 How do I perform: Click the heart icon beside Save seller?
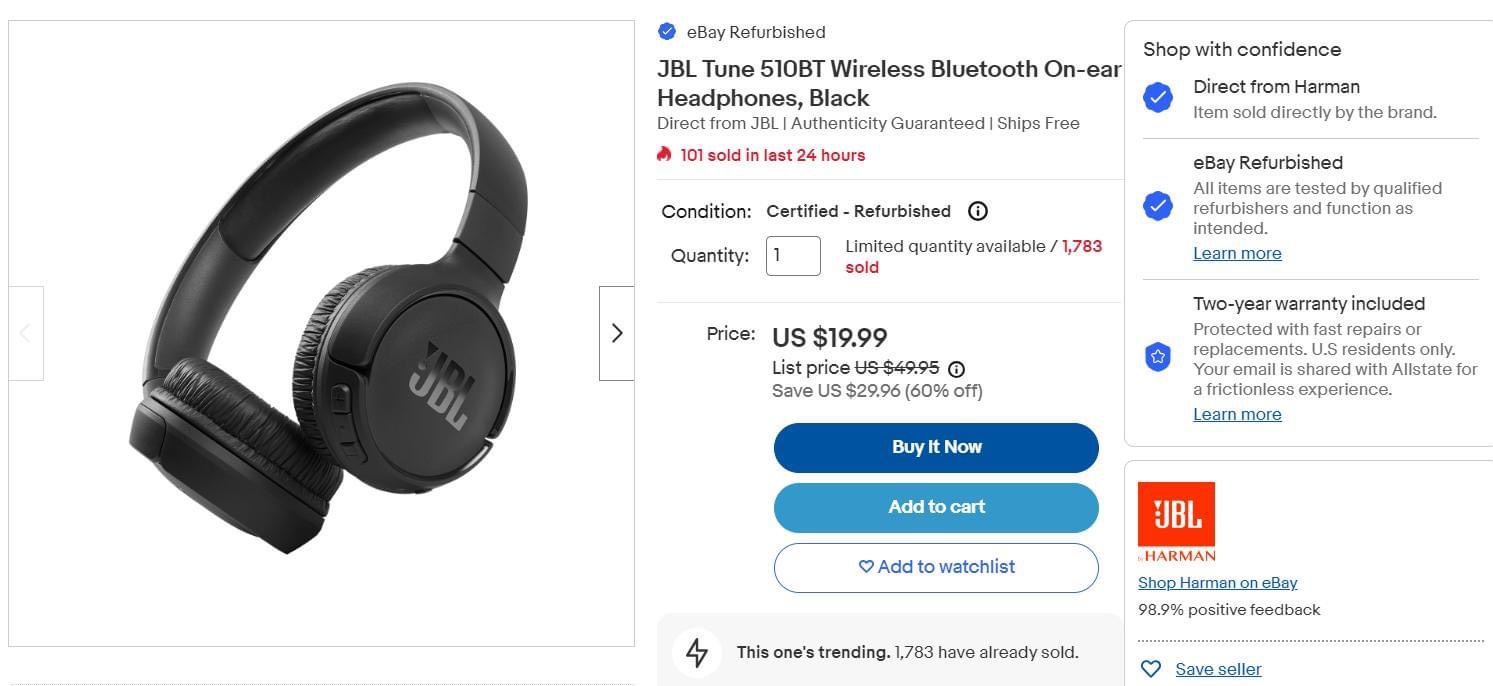pos(1151,669)
